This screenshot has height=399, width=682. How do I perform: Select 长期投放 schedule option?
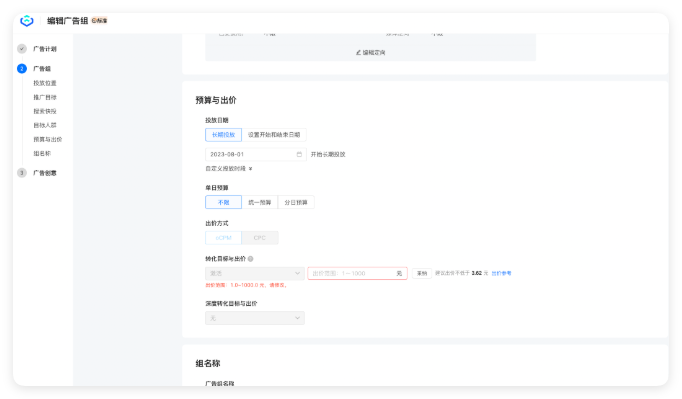(x=223, y=135)
